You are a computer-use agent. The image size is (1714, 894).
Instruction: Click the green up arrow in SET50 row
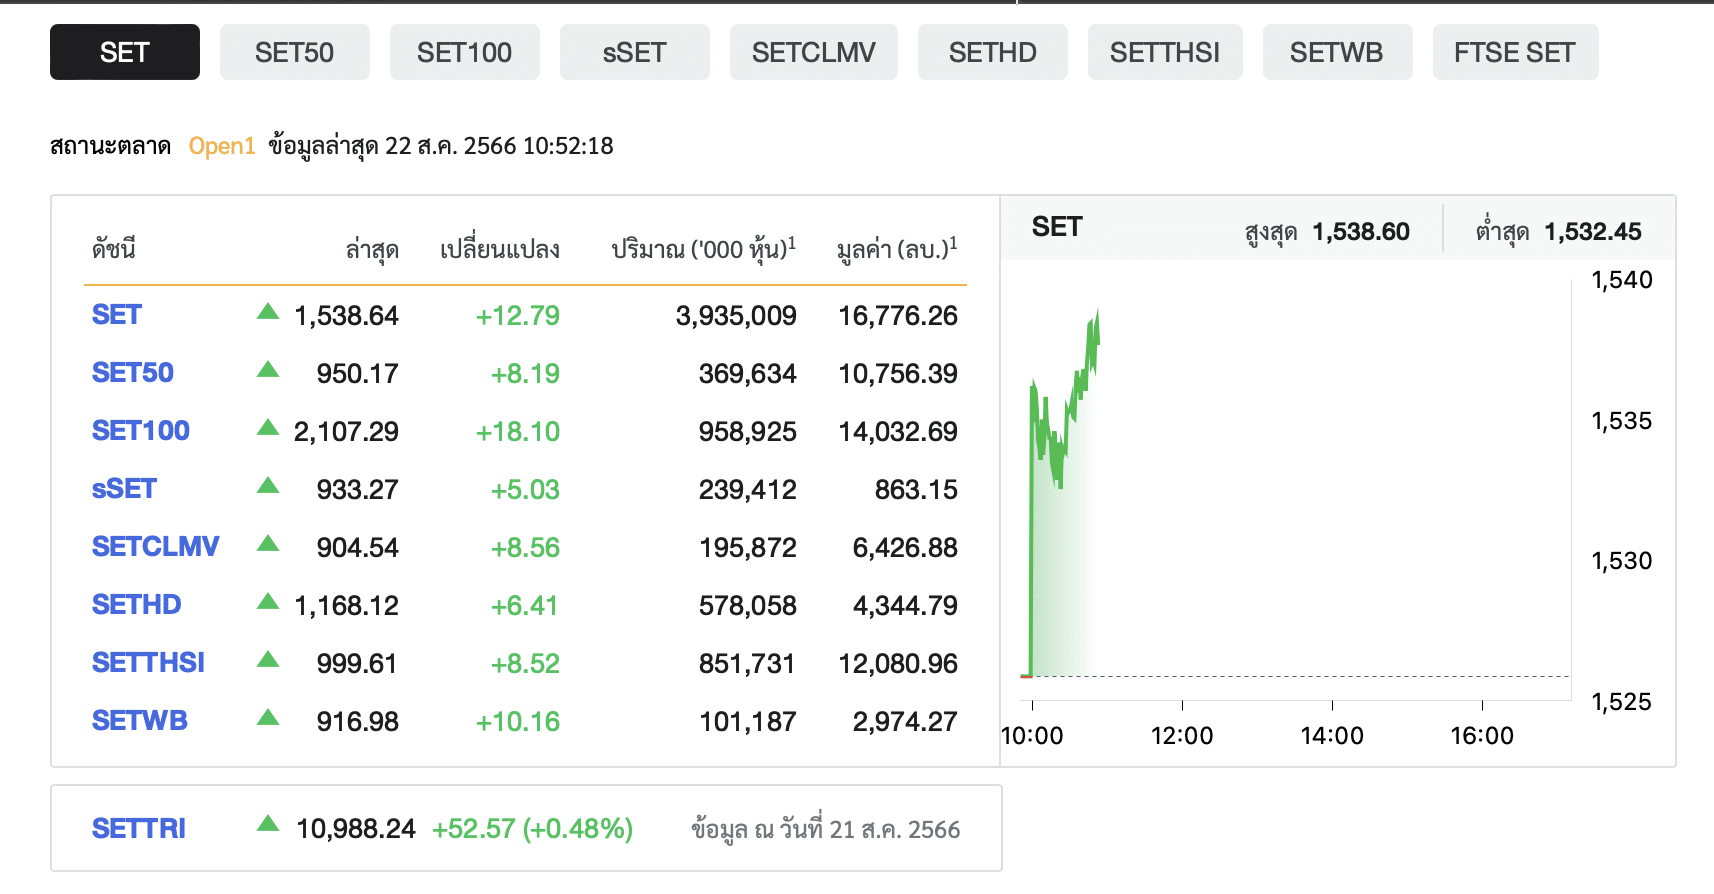268,369
